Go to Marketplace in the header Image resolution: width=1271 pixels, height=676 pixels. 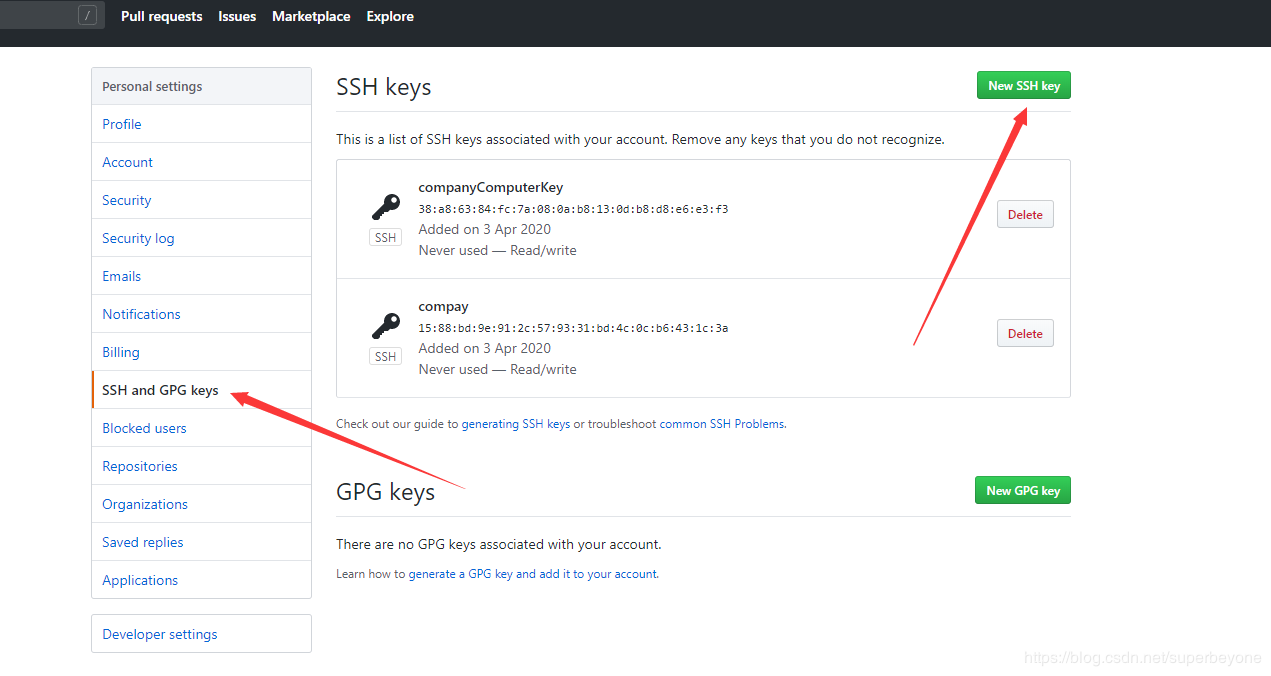click(x=311, y=17)
